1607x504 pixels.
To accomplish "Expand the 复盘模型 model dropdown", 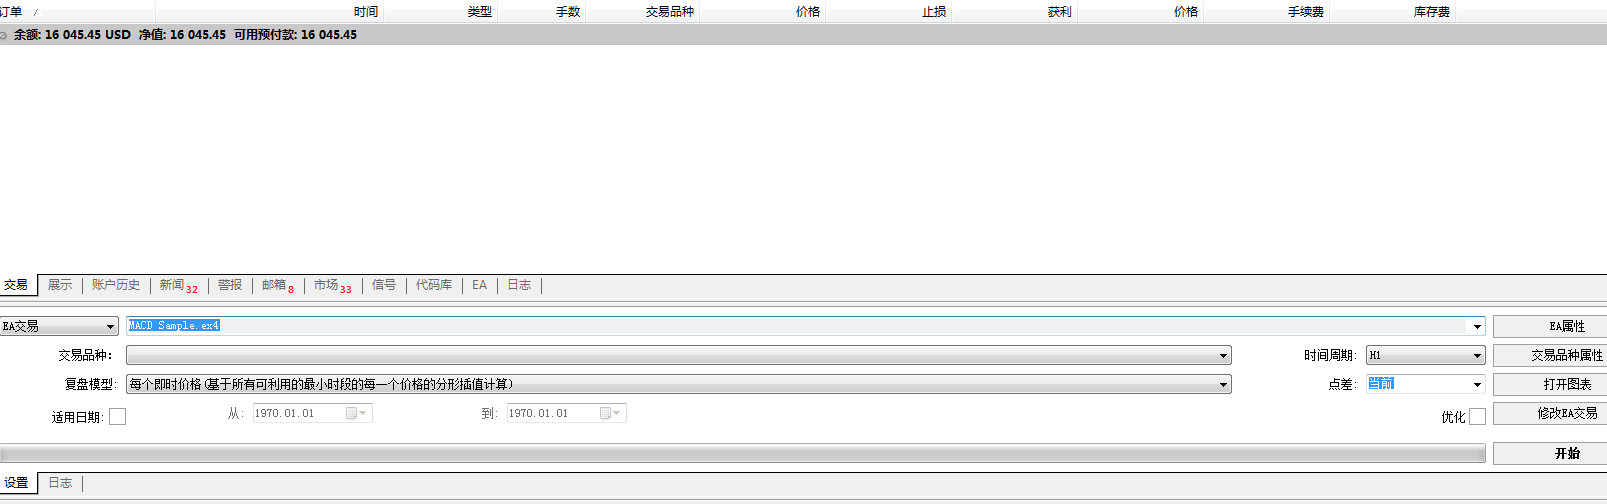I will (1222, 385).
